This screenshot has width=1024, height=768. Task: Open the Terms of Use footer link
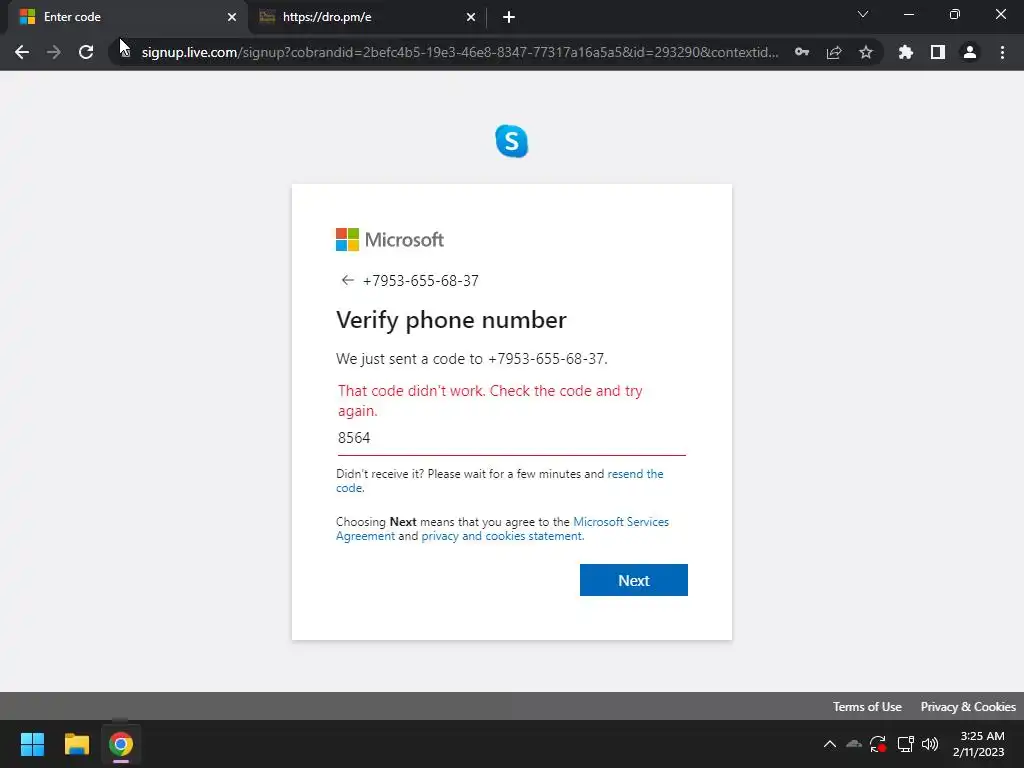[867, 707]
